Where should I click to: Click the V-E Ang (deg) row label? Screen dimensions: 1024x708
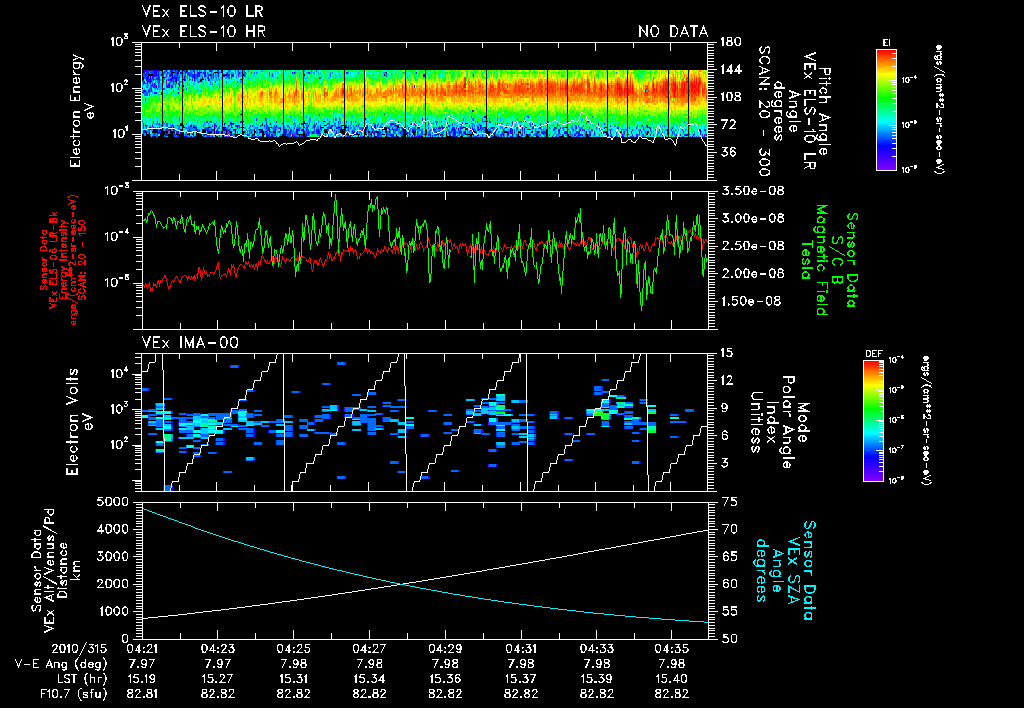tap(59, 663)
